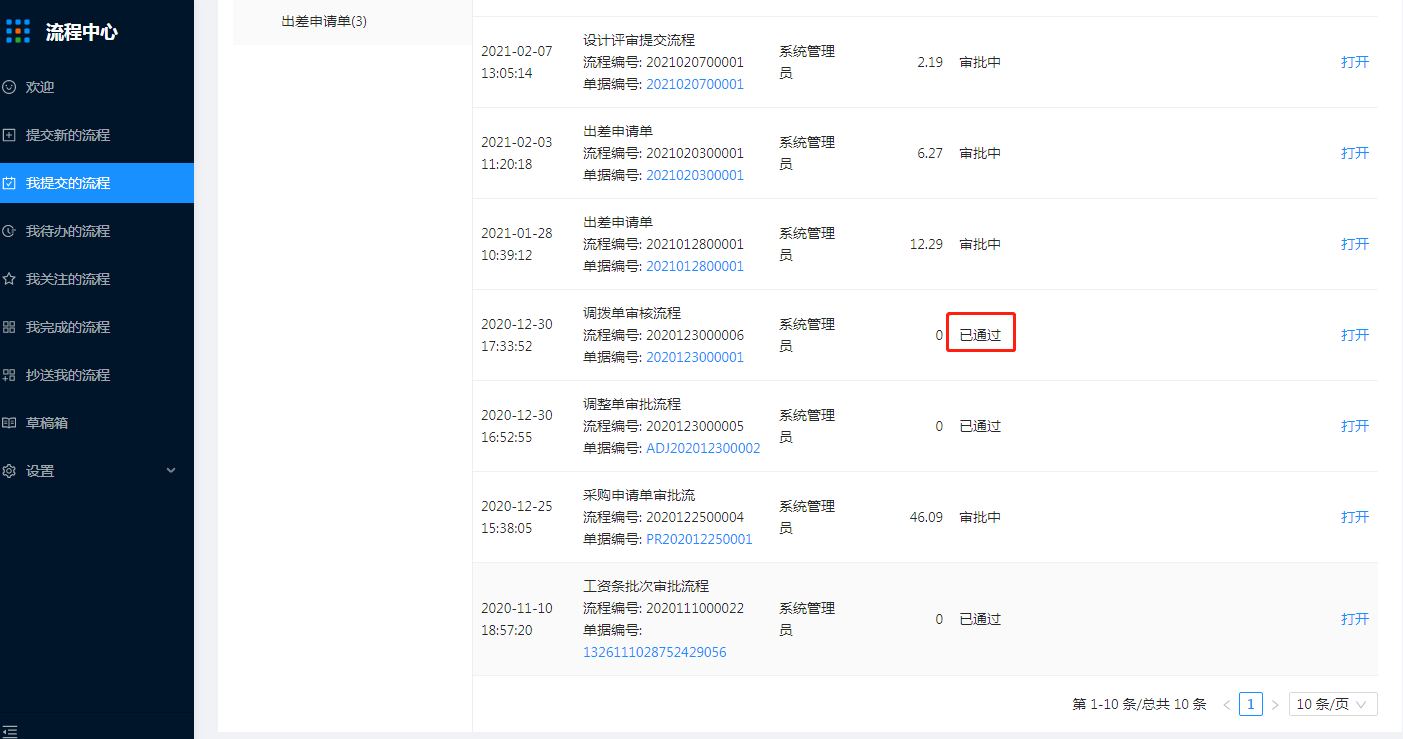Click 打开 for 工资条批次审批流程
The width and height of the screenshot is (1403, 739).
[1355, 619]
